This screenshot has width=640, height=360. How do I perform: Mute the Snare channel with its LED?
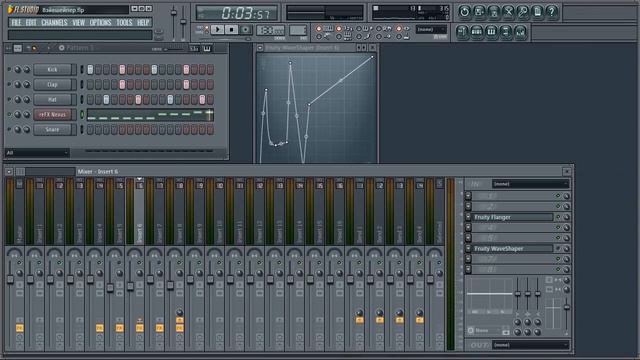point(9,130)
